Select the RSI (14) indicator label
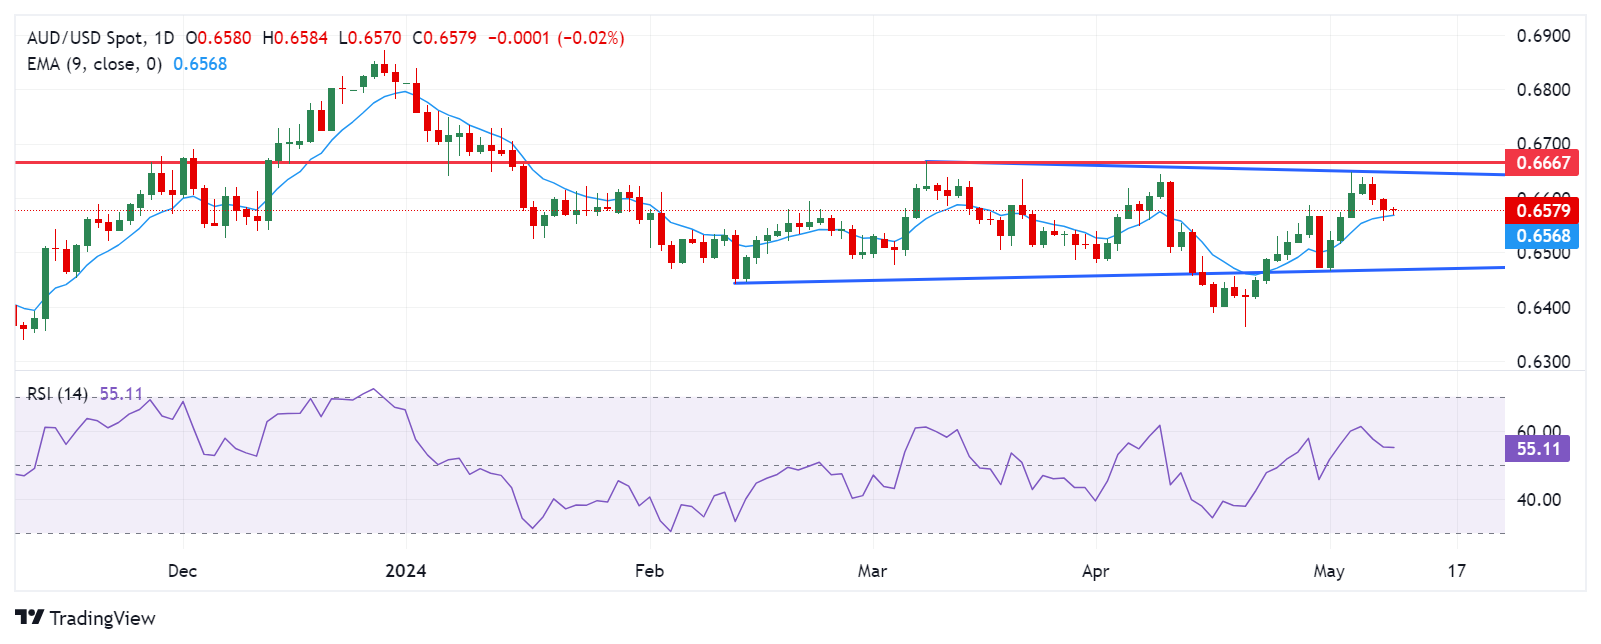The width and height of the screenshot is (1601, 644). click(57, 394)
